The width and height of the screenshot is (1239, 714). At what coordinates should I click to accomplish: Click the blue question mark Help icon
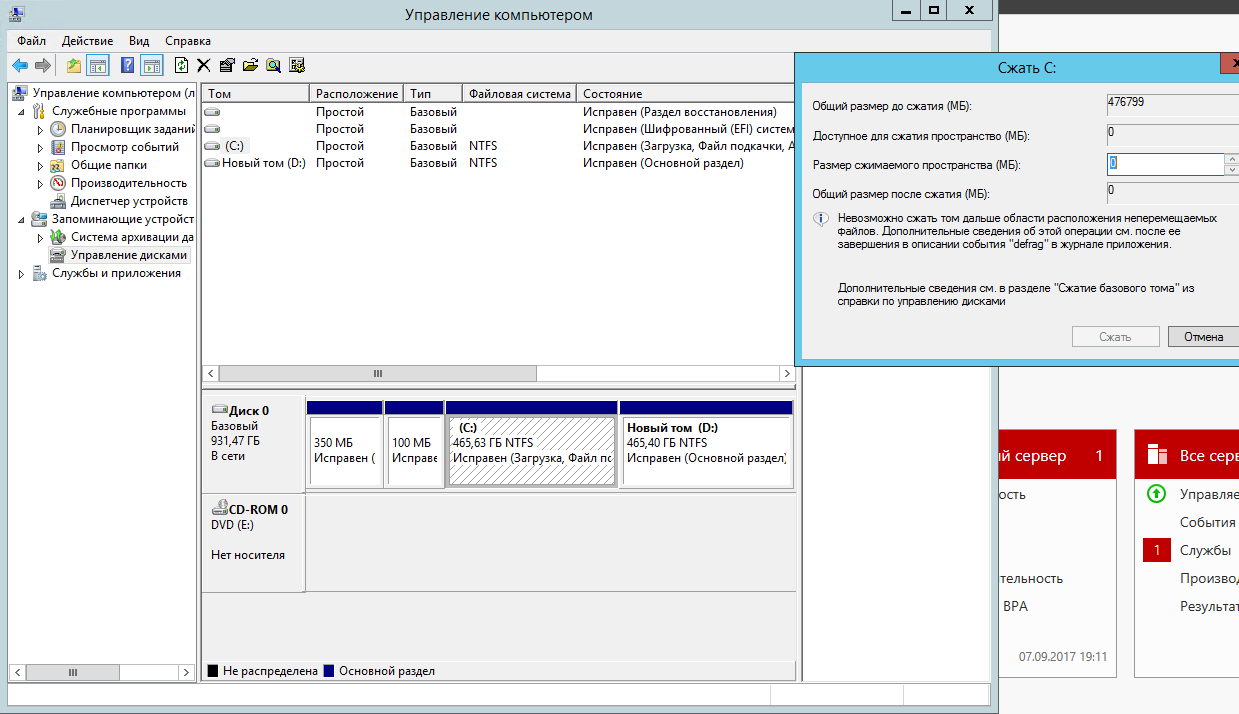(x=127, y=65)
